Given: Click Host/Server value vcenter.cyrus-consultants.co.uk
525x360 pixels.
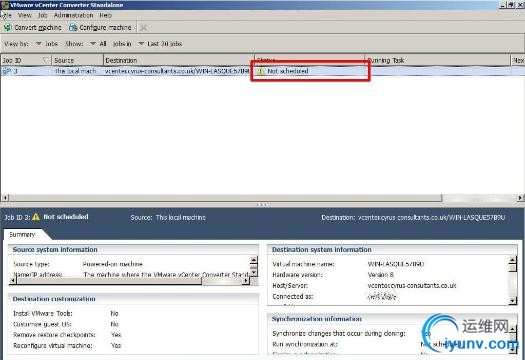Looking at the screenshot, I should click(412, 286).
